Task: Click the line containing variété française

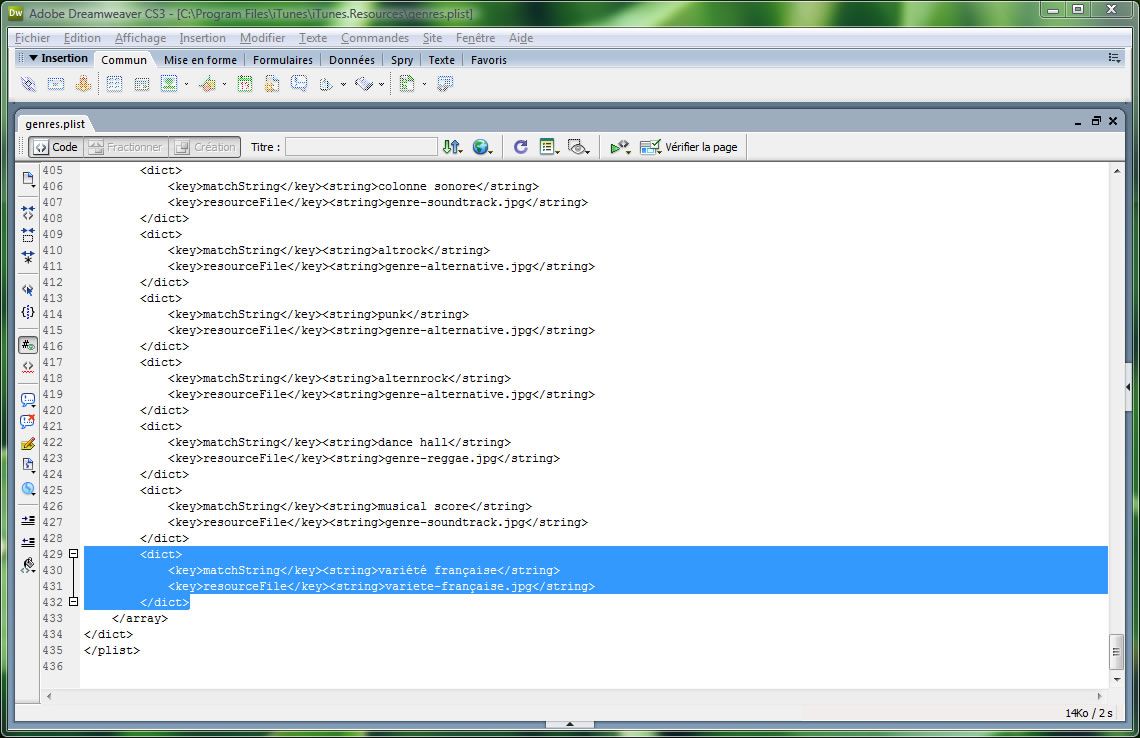Action: [595, 570]
